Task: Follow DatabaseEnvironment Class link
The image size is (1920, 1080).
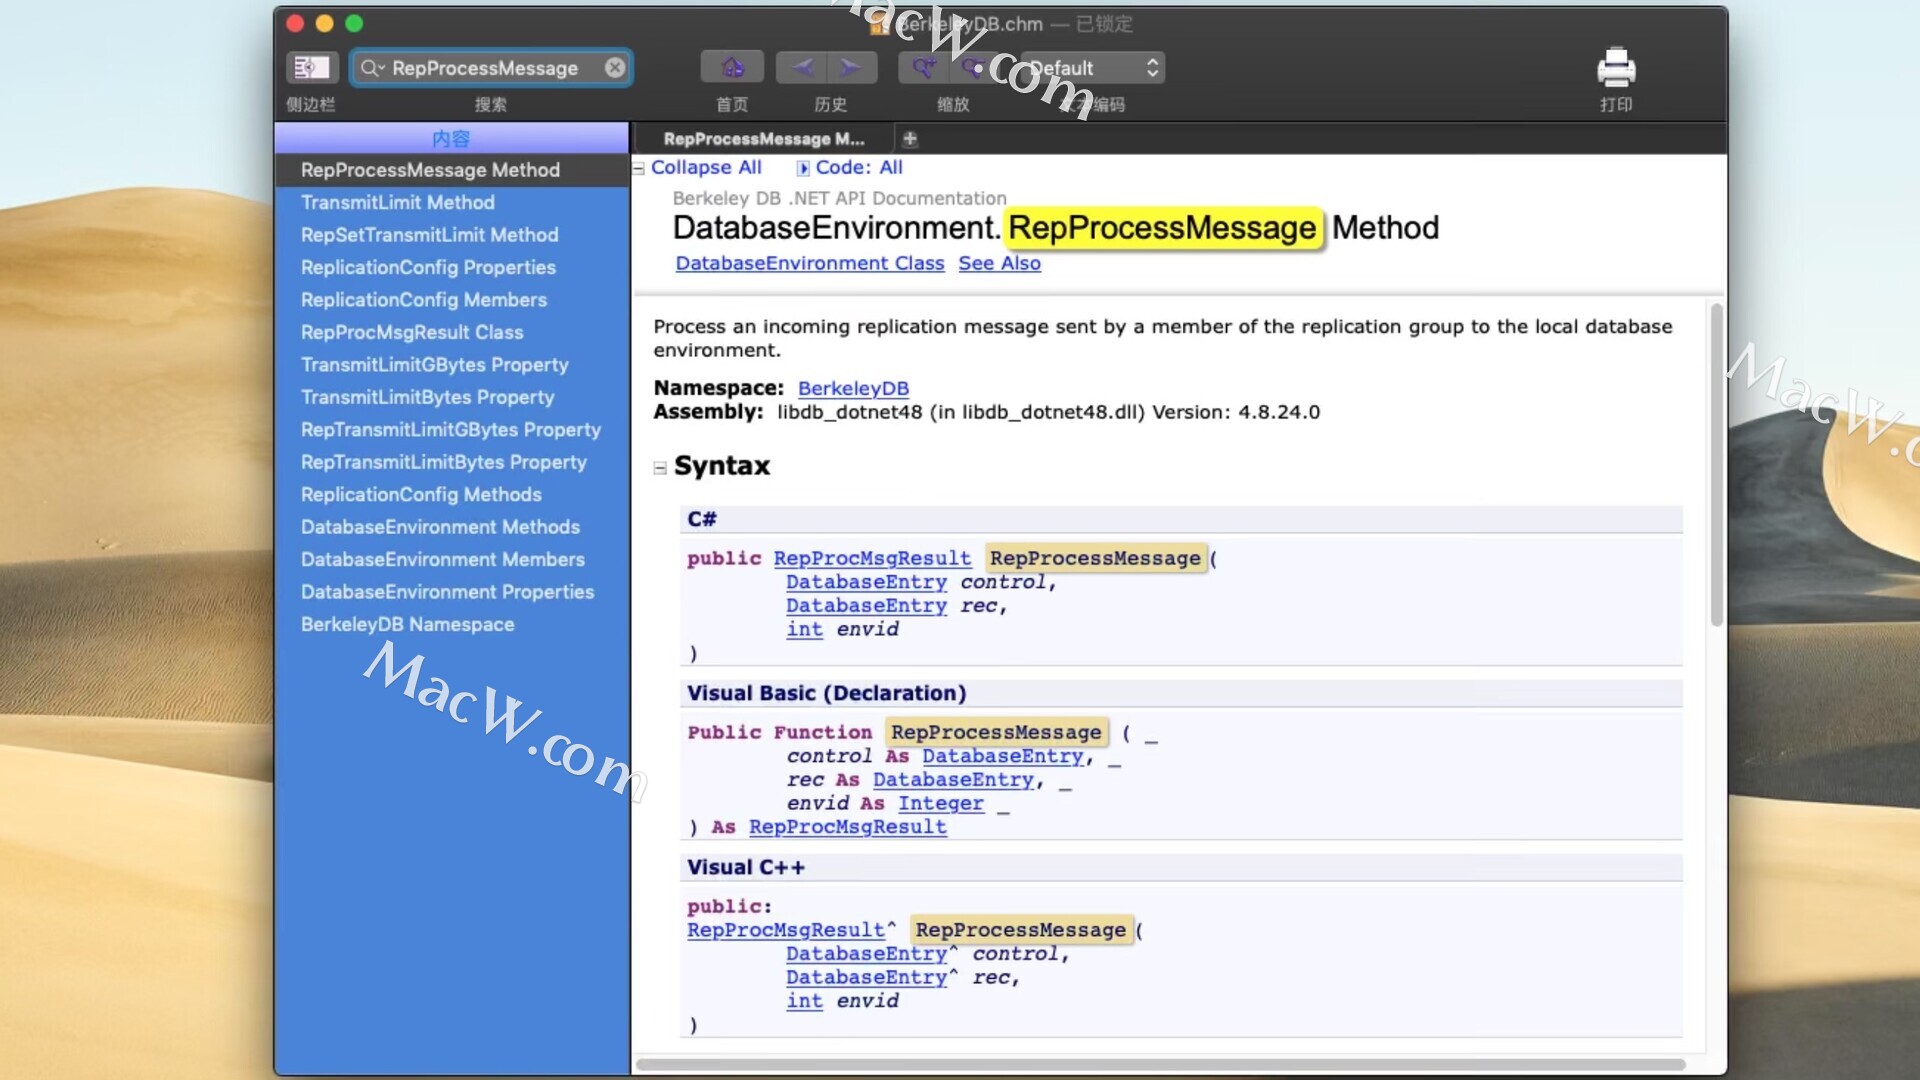Action: click(x=810, y=263)
